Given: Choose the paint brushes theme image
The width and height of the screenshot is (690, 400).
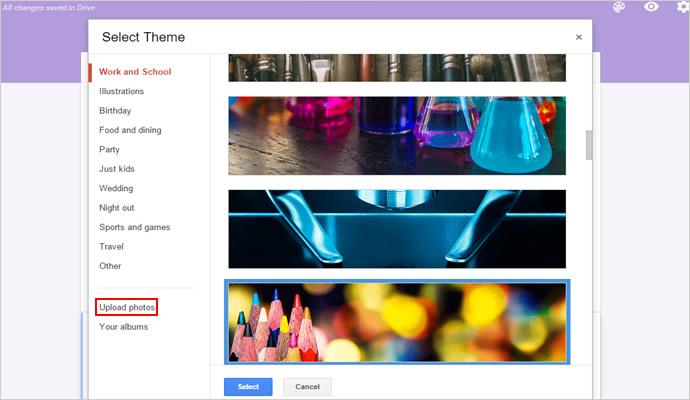Looking at the screenshot, I should pyautogui.click(x=397, y=68).
